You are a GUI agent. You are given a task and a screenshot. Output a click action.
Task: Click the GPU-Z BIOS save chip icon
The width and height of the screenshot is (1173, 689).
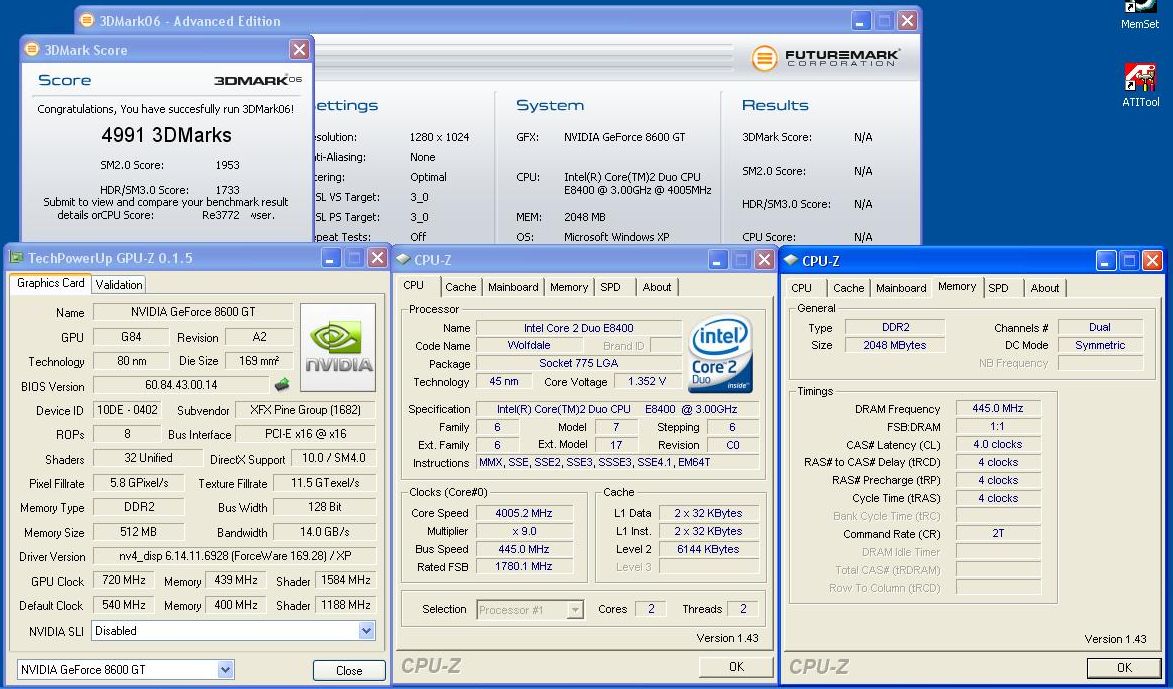282,385
